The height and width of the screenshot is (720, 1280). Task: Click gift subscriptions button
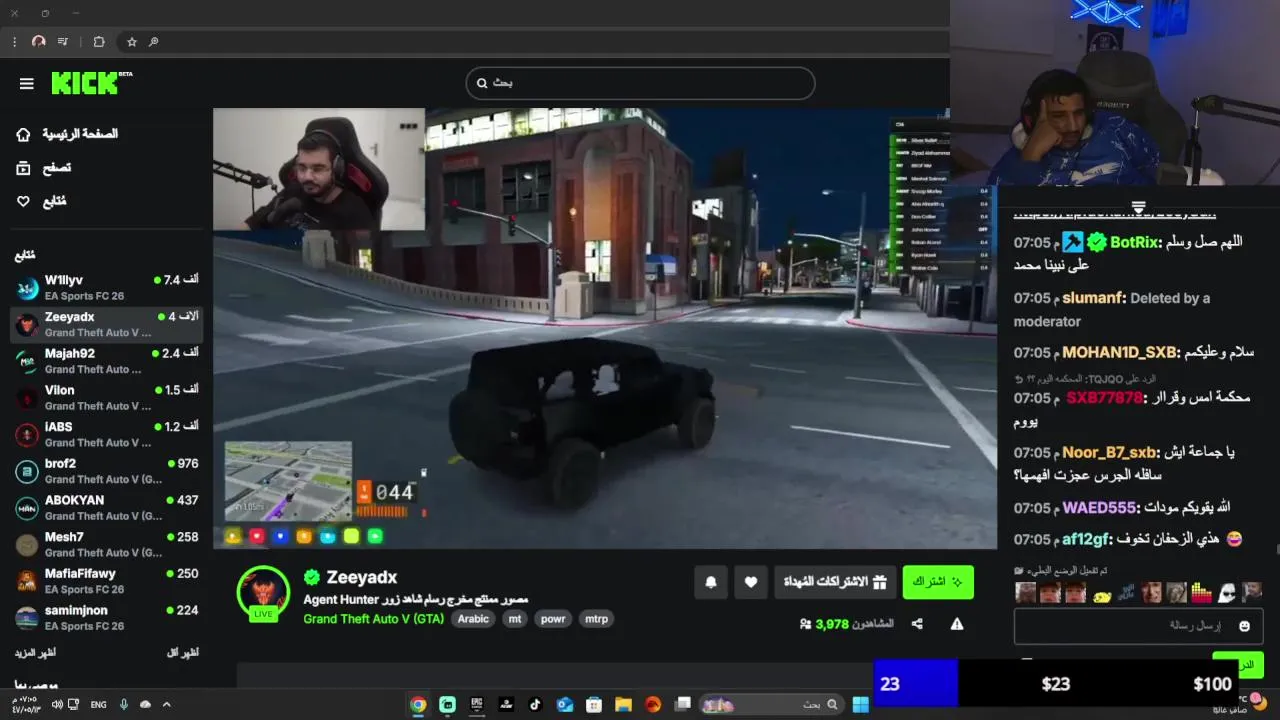(835, 582)
